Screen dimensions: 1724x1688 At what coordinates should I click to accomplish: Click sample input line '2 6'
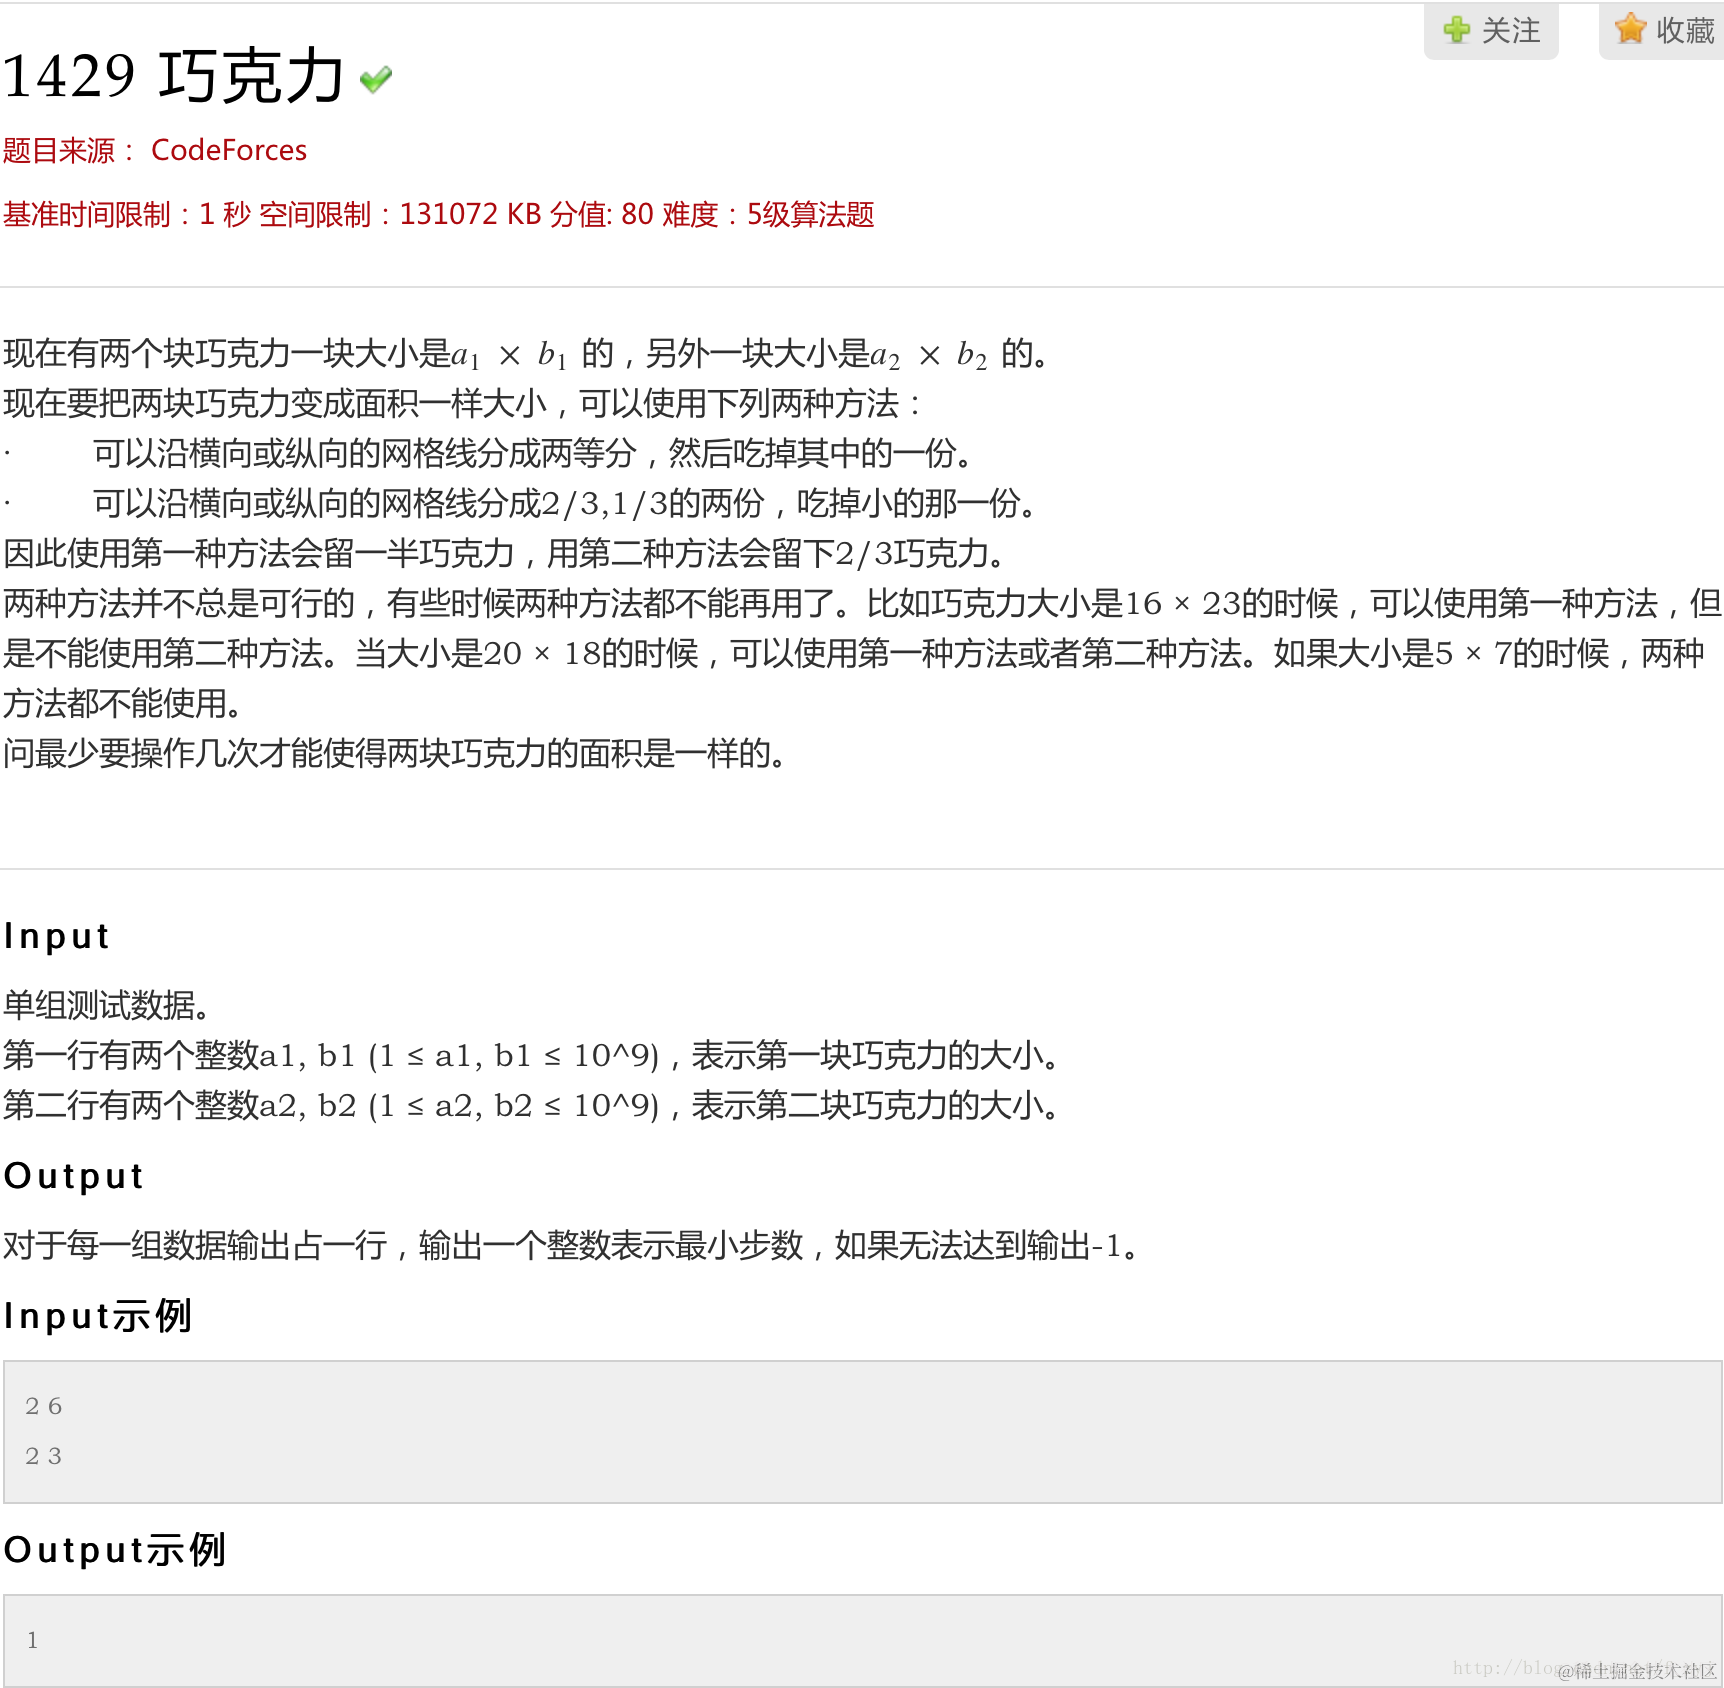click(x=44, y=1406)
